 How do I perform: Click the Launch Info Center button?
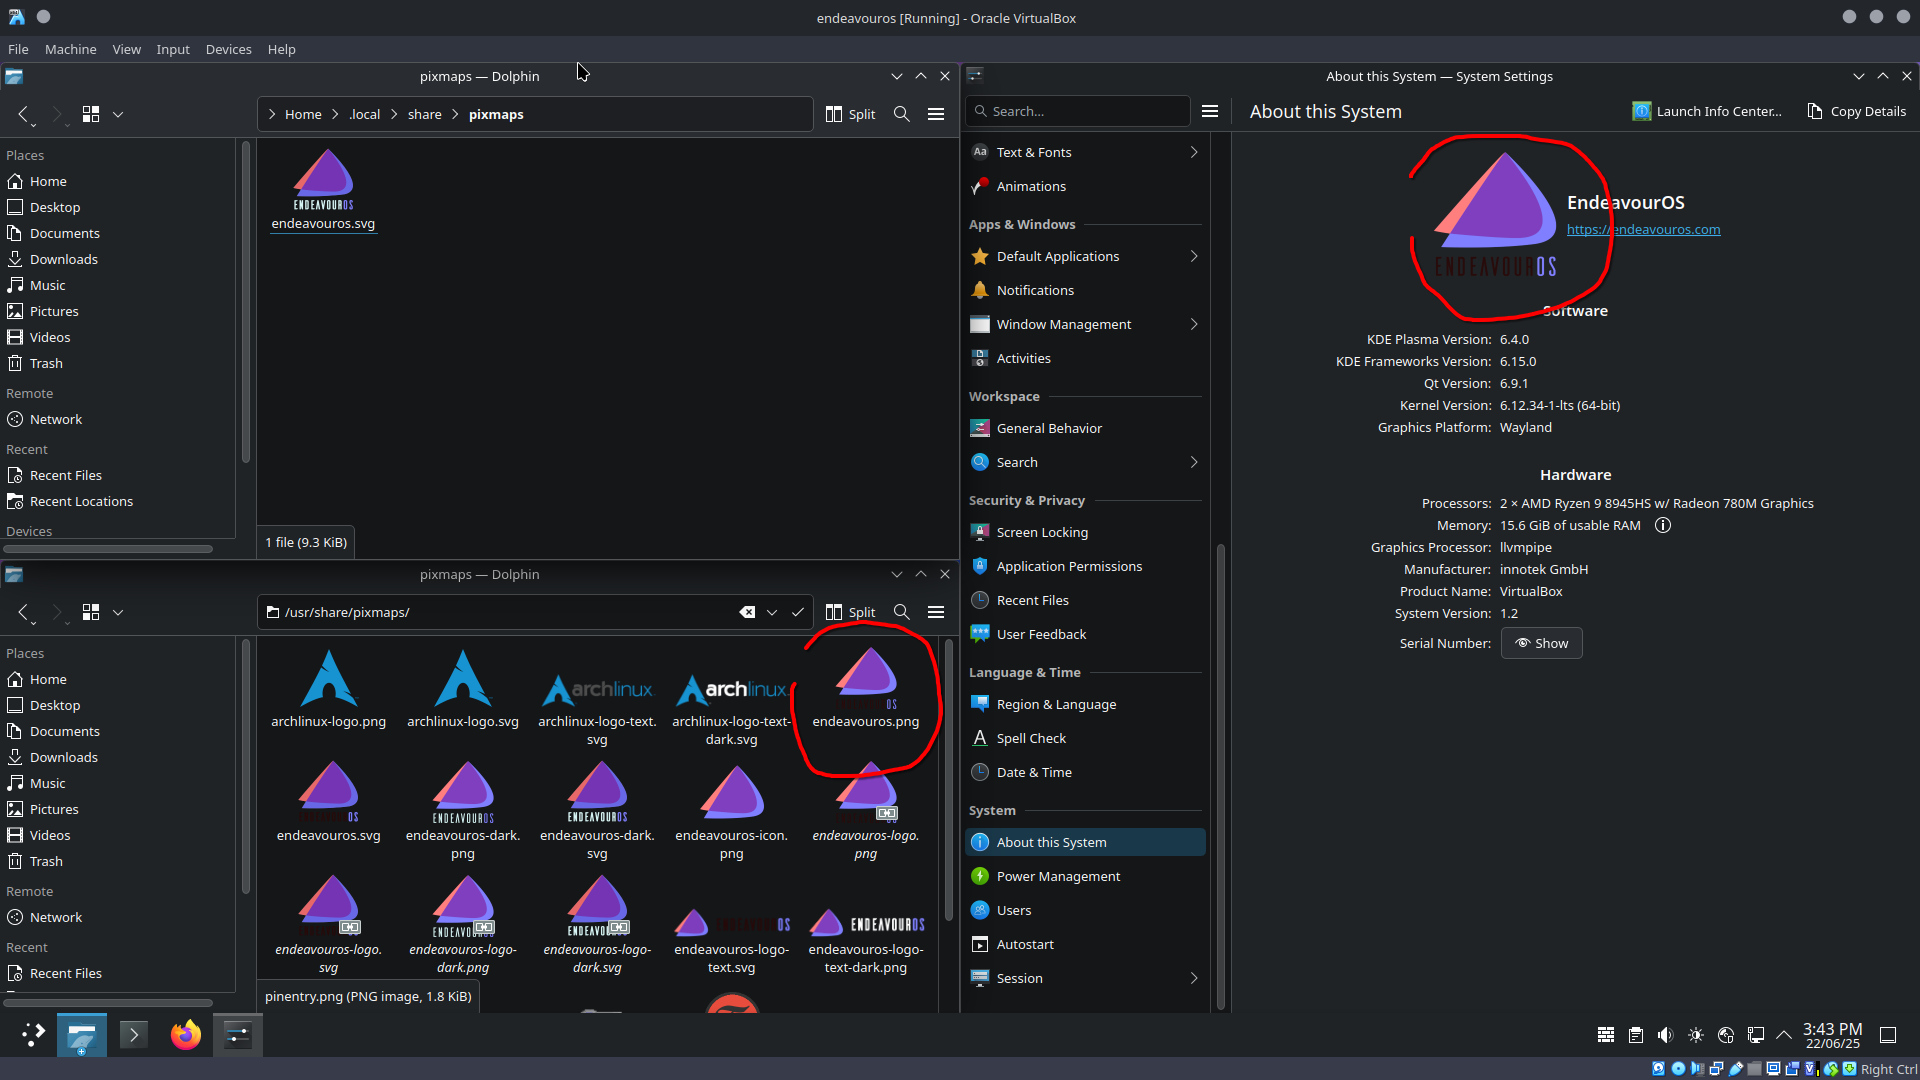pos(1707,111)
